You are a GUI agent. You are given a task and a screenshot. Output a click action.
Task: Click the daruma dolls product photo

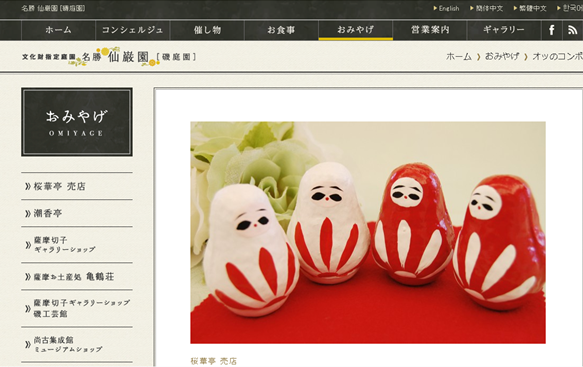tap(368, 232)
